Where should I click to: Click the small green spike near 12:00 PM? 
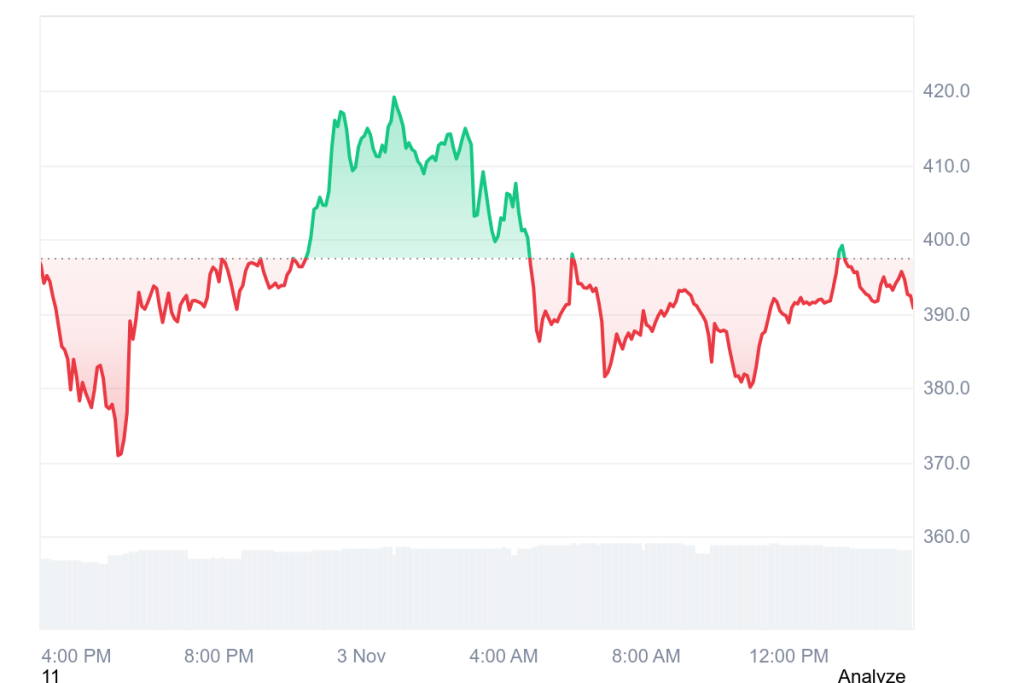pos(842,246)
